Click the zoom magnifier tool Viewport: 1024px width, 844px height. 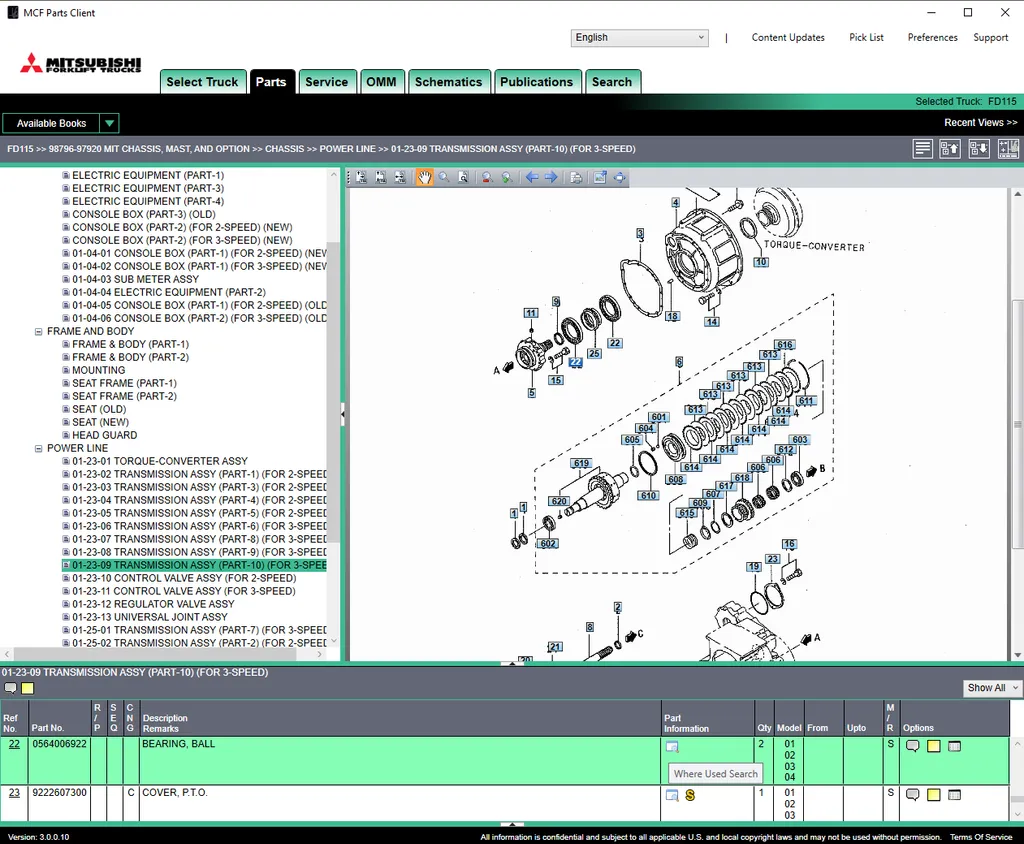(444, 177)
